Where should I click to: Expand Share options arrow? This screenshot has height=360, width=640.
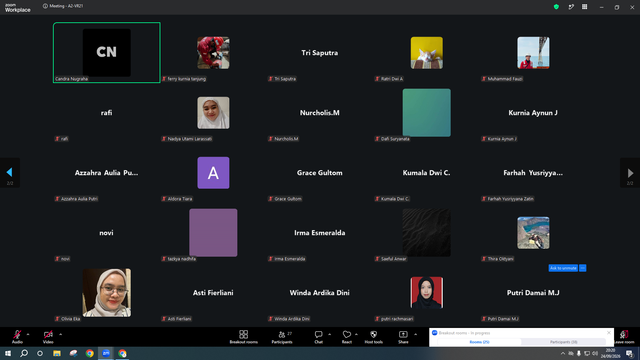pyautogui.click(x=416, y=334)
